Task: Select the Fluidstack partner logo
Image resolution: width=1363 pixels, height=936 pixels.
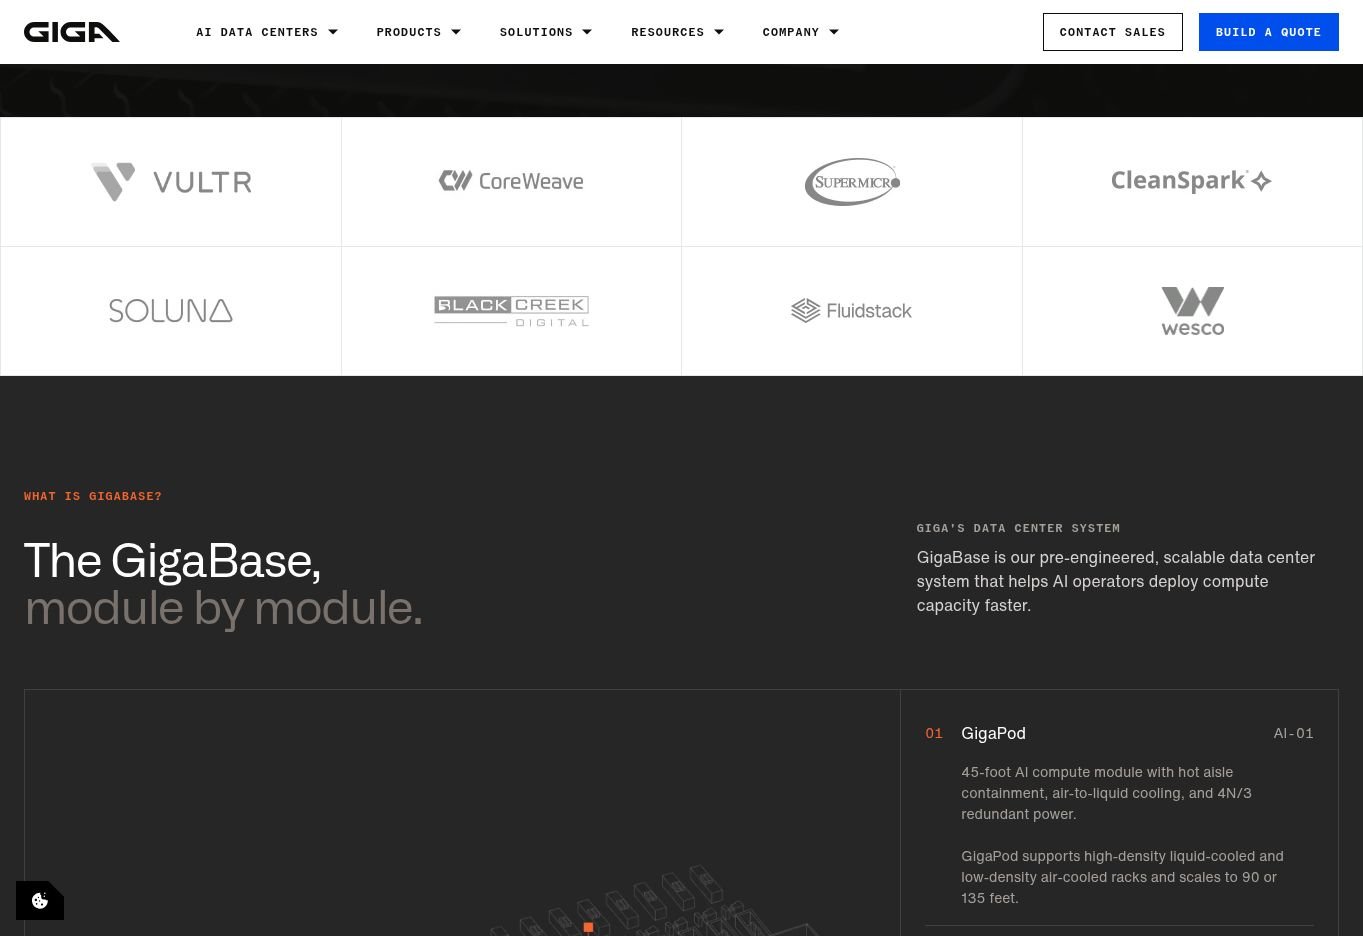Action: tap(852, 311)
